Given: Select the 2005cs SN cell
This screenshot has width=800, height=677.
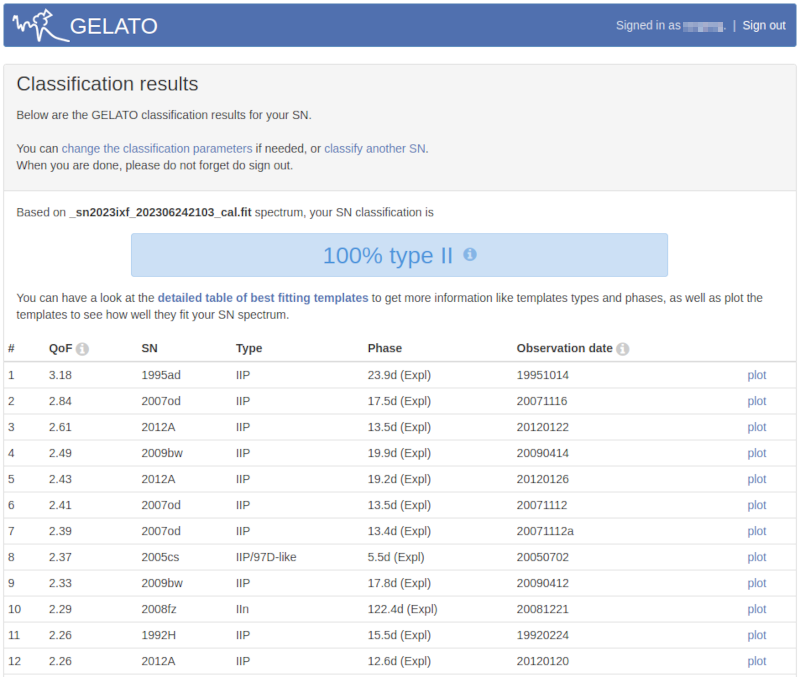Looking at the screenshot, I should tap(160, 557).
